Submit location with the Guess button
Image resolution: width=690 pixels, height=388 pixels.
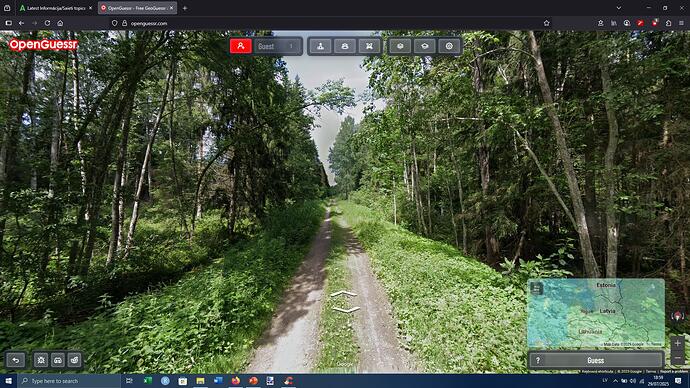[596, 360]
